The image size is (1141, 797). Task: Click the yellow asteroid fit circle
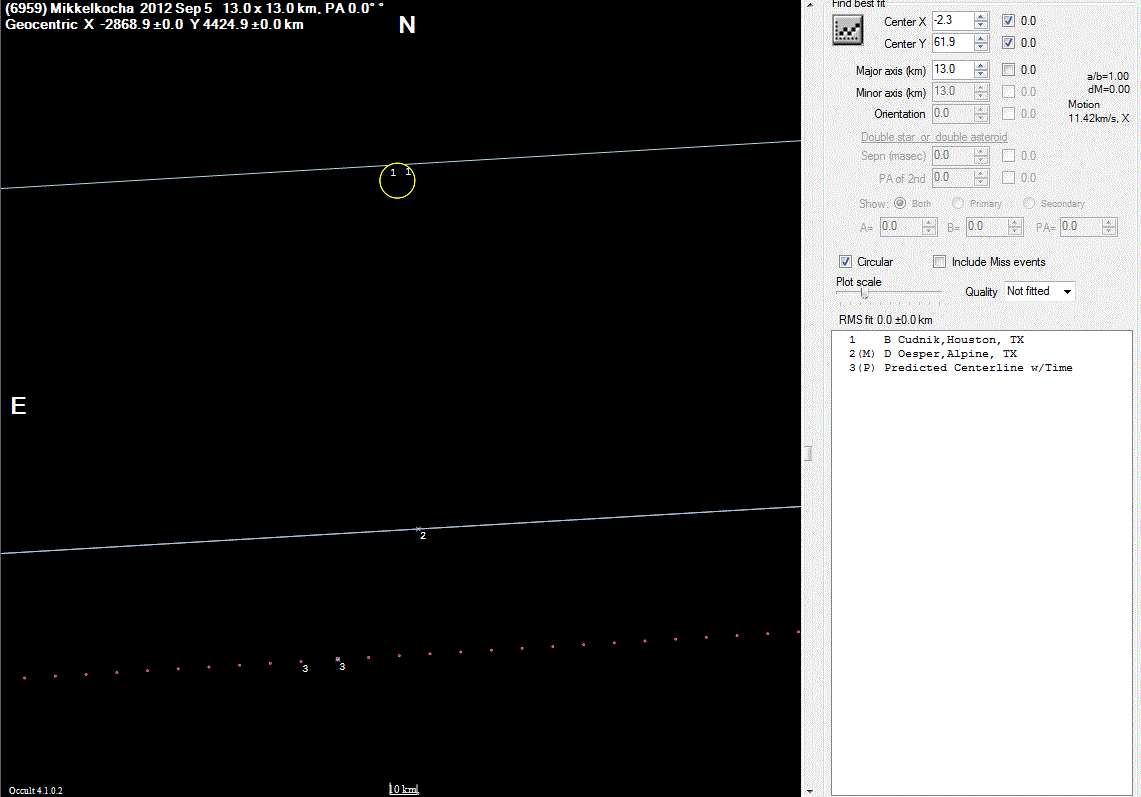pyautogui.click(x=397, y=181)
